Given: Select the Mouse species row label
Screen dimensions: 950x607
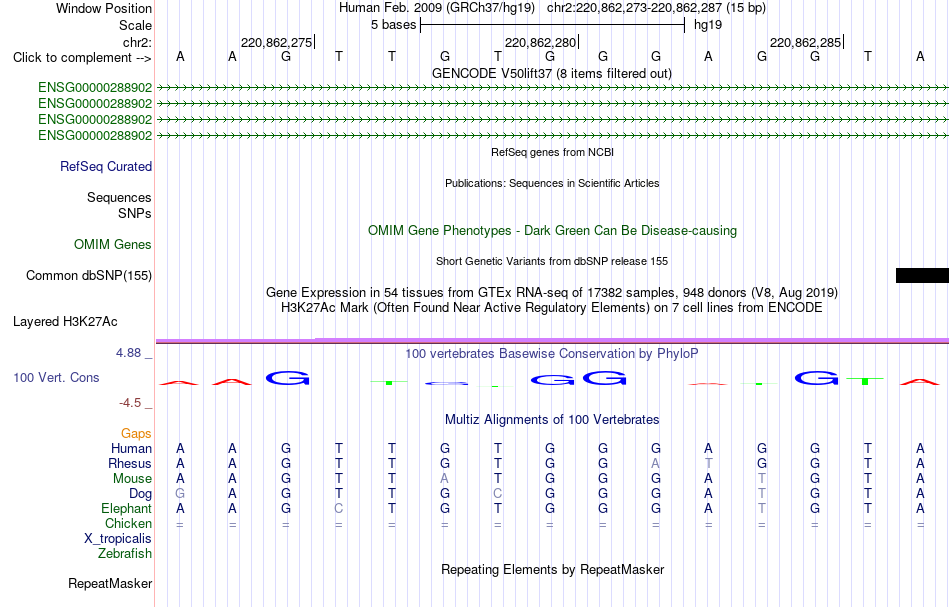Looking at the screenshot, I should pos(132,479).
